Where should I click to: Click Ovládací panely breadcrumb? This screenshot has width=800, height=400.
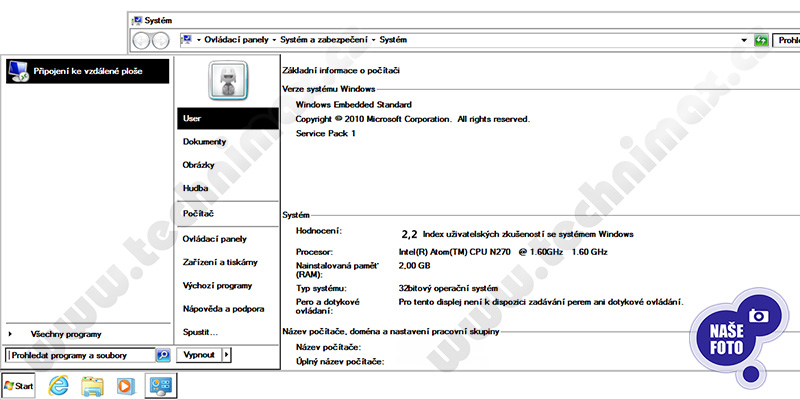[x=236, y=40]
